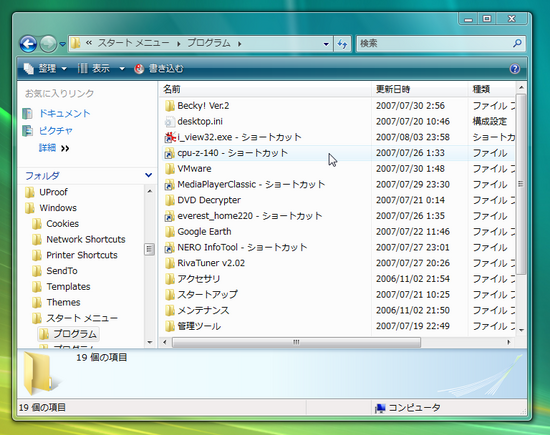Click the folder tree scroll down arrow

(x=149, y=342)
